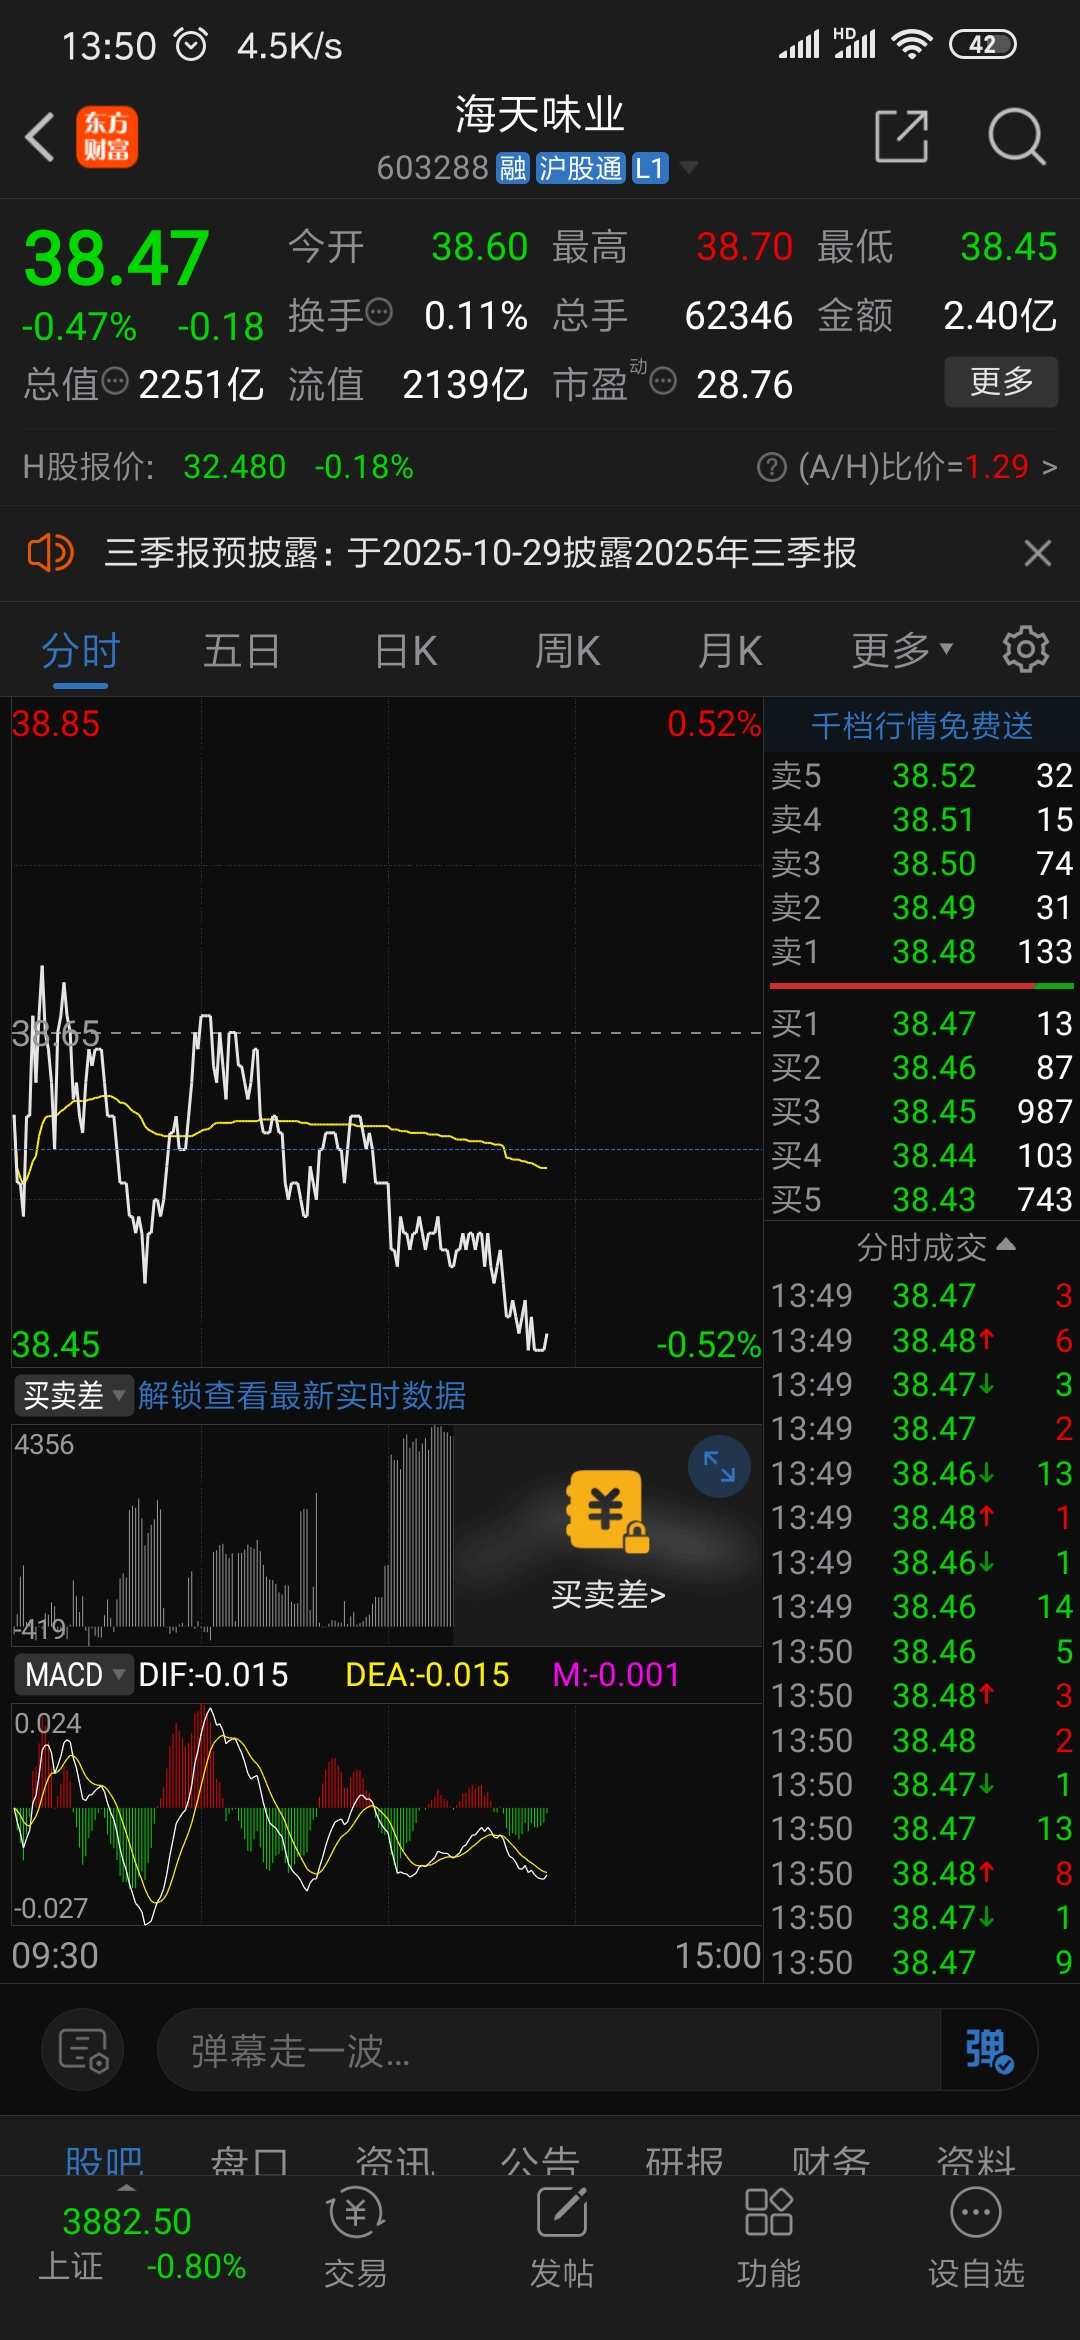This screenshot has height=2340, width=1080.
Task: Open the 资料 tab
Action: [x=975, y=2160]
